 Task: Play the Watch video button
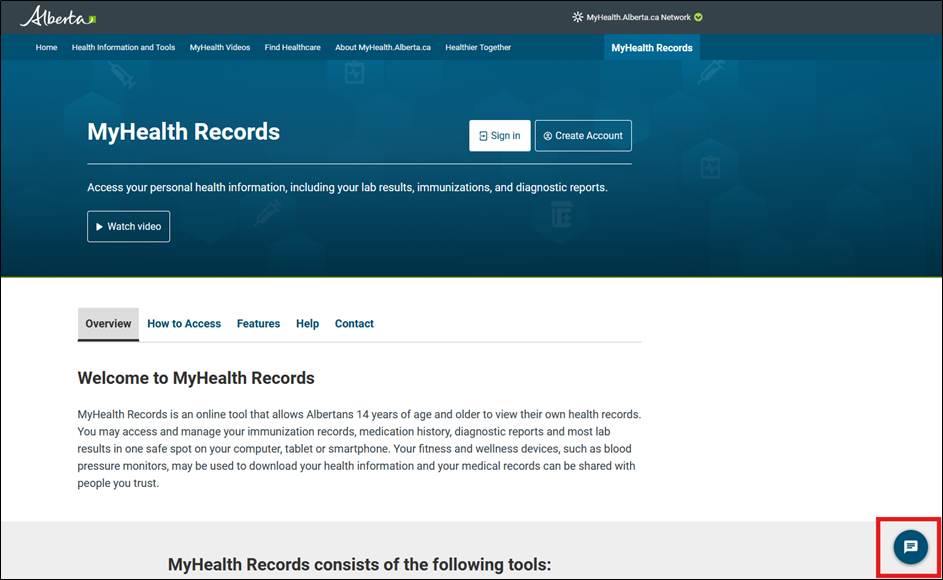(x=129, y=226)
